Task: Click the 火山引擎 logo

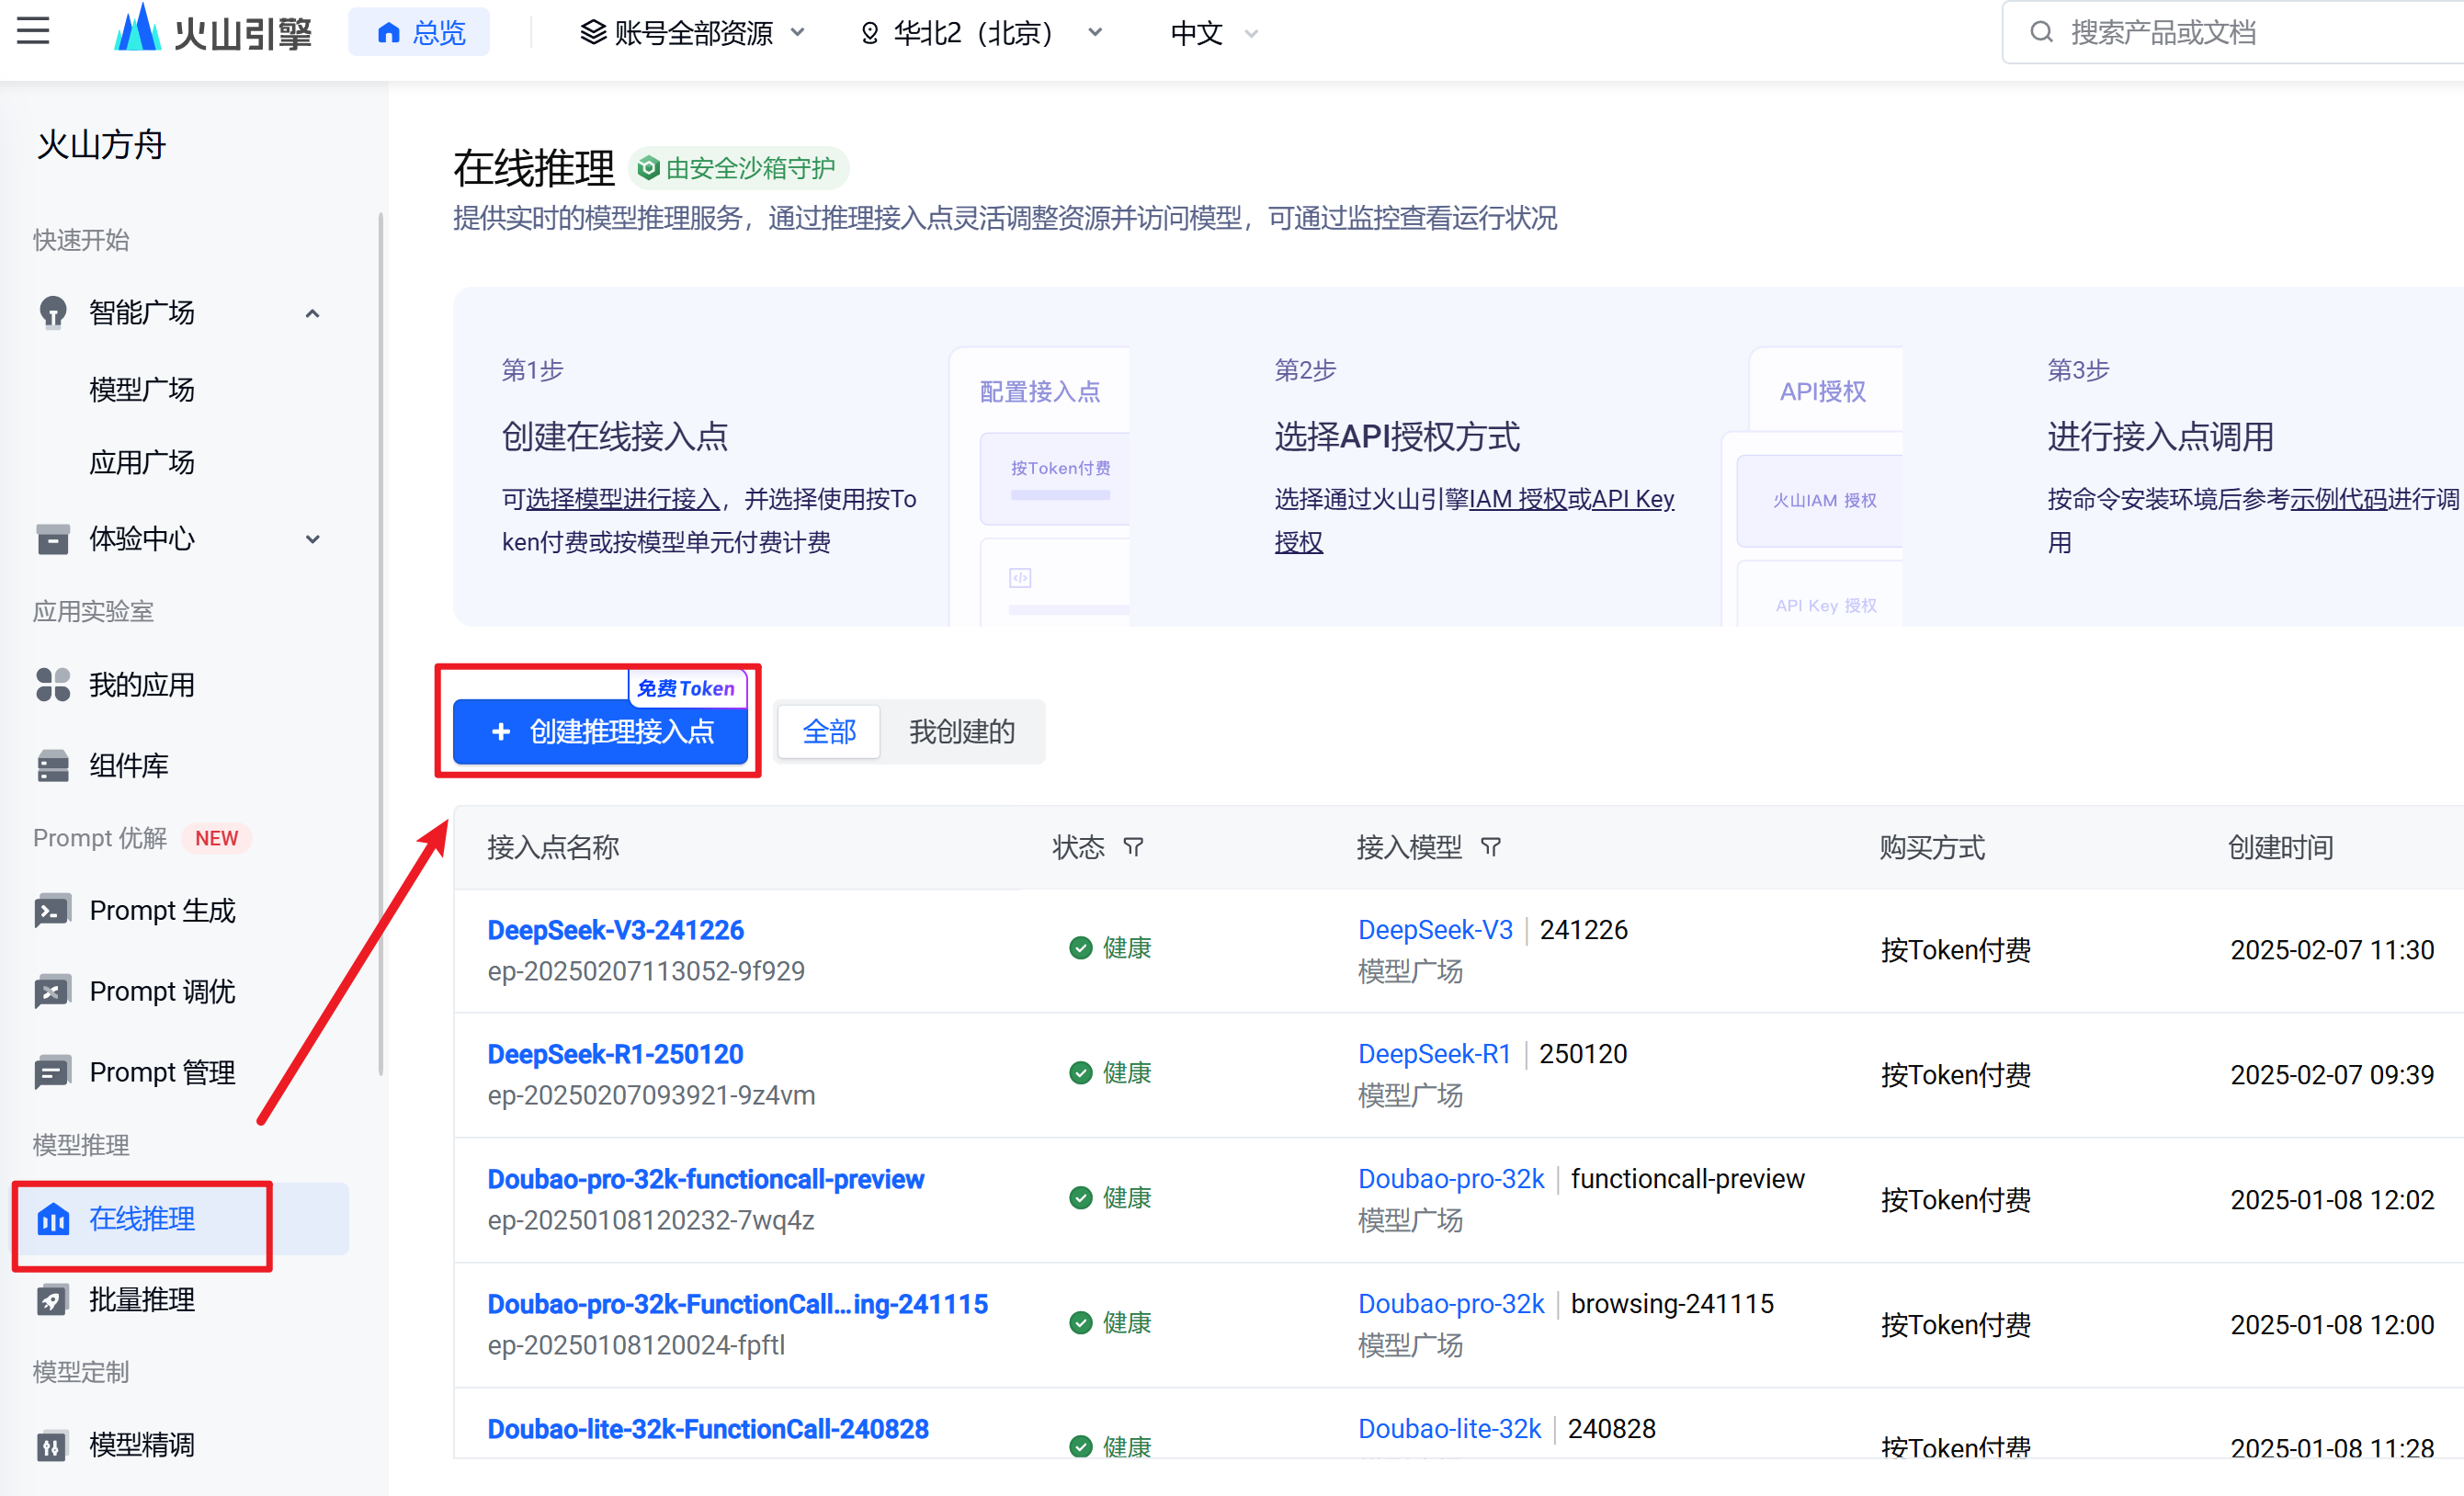Action: click(213, 31)
